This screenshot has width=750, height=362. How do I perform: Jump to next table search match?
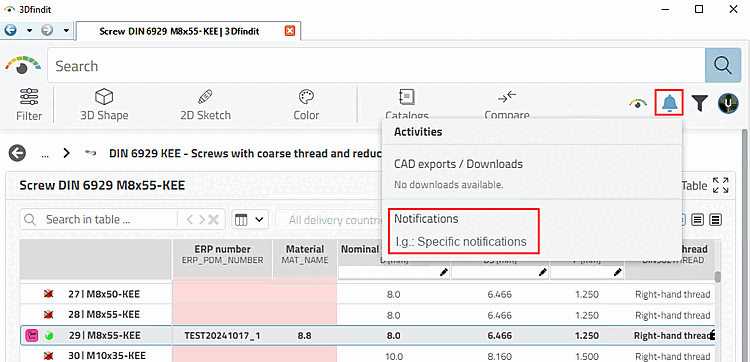point(201,220)
